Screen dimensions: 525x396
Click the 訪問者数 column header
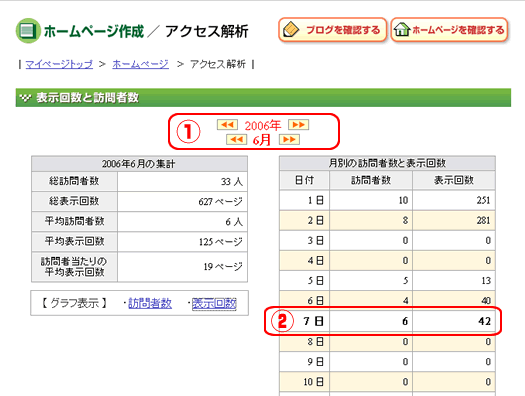[371, 180]
